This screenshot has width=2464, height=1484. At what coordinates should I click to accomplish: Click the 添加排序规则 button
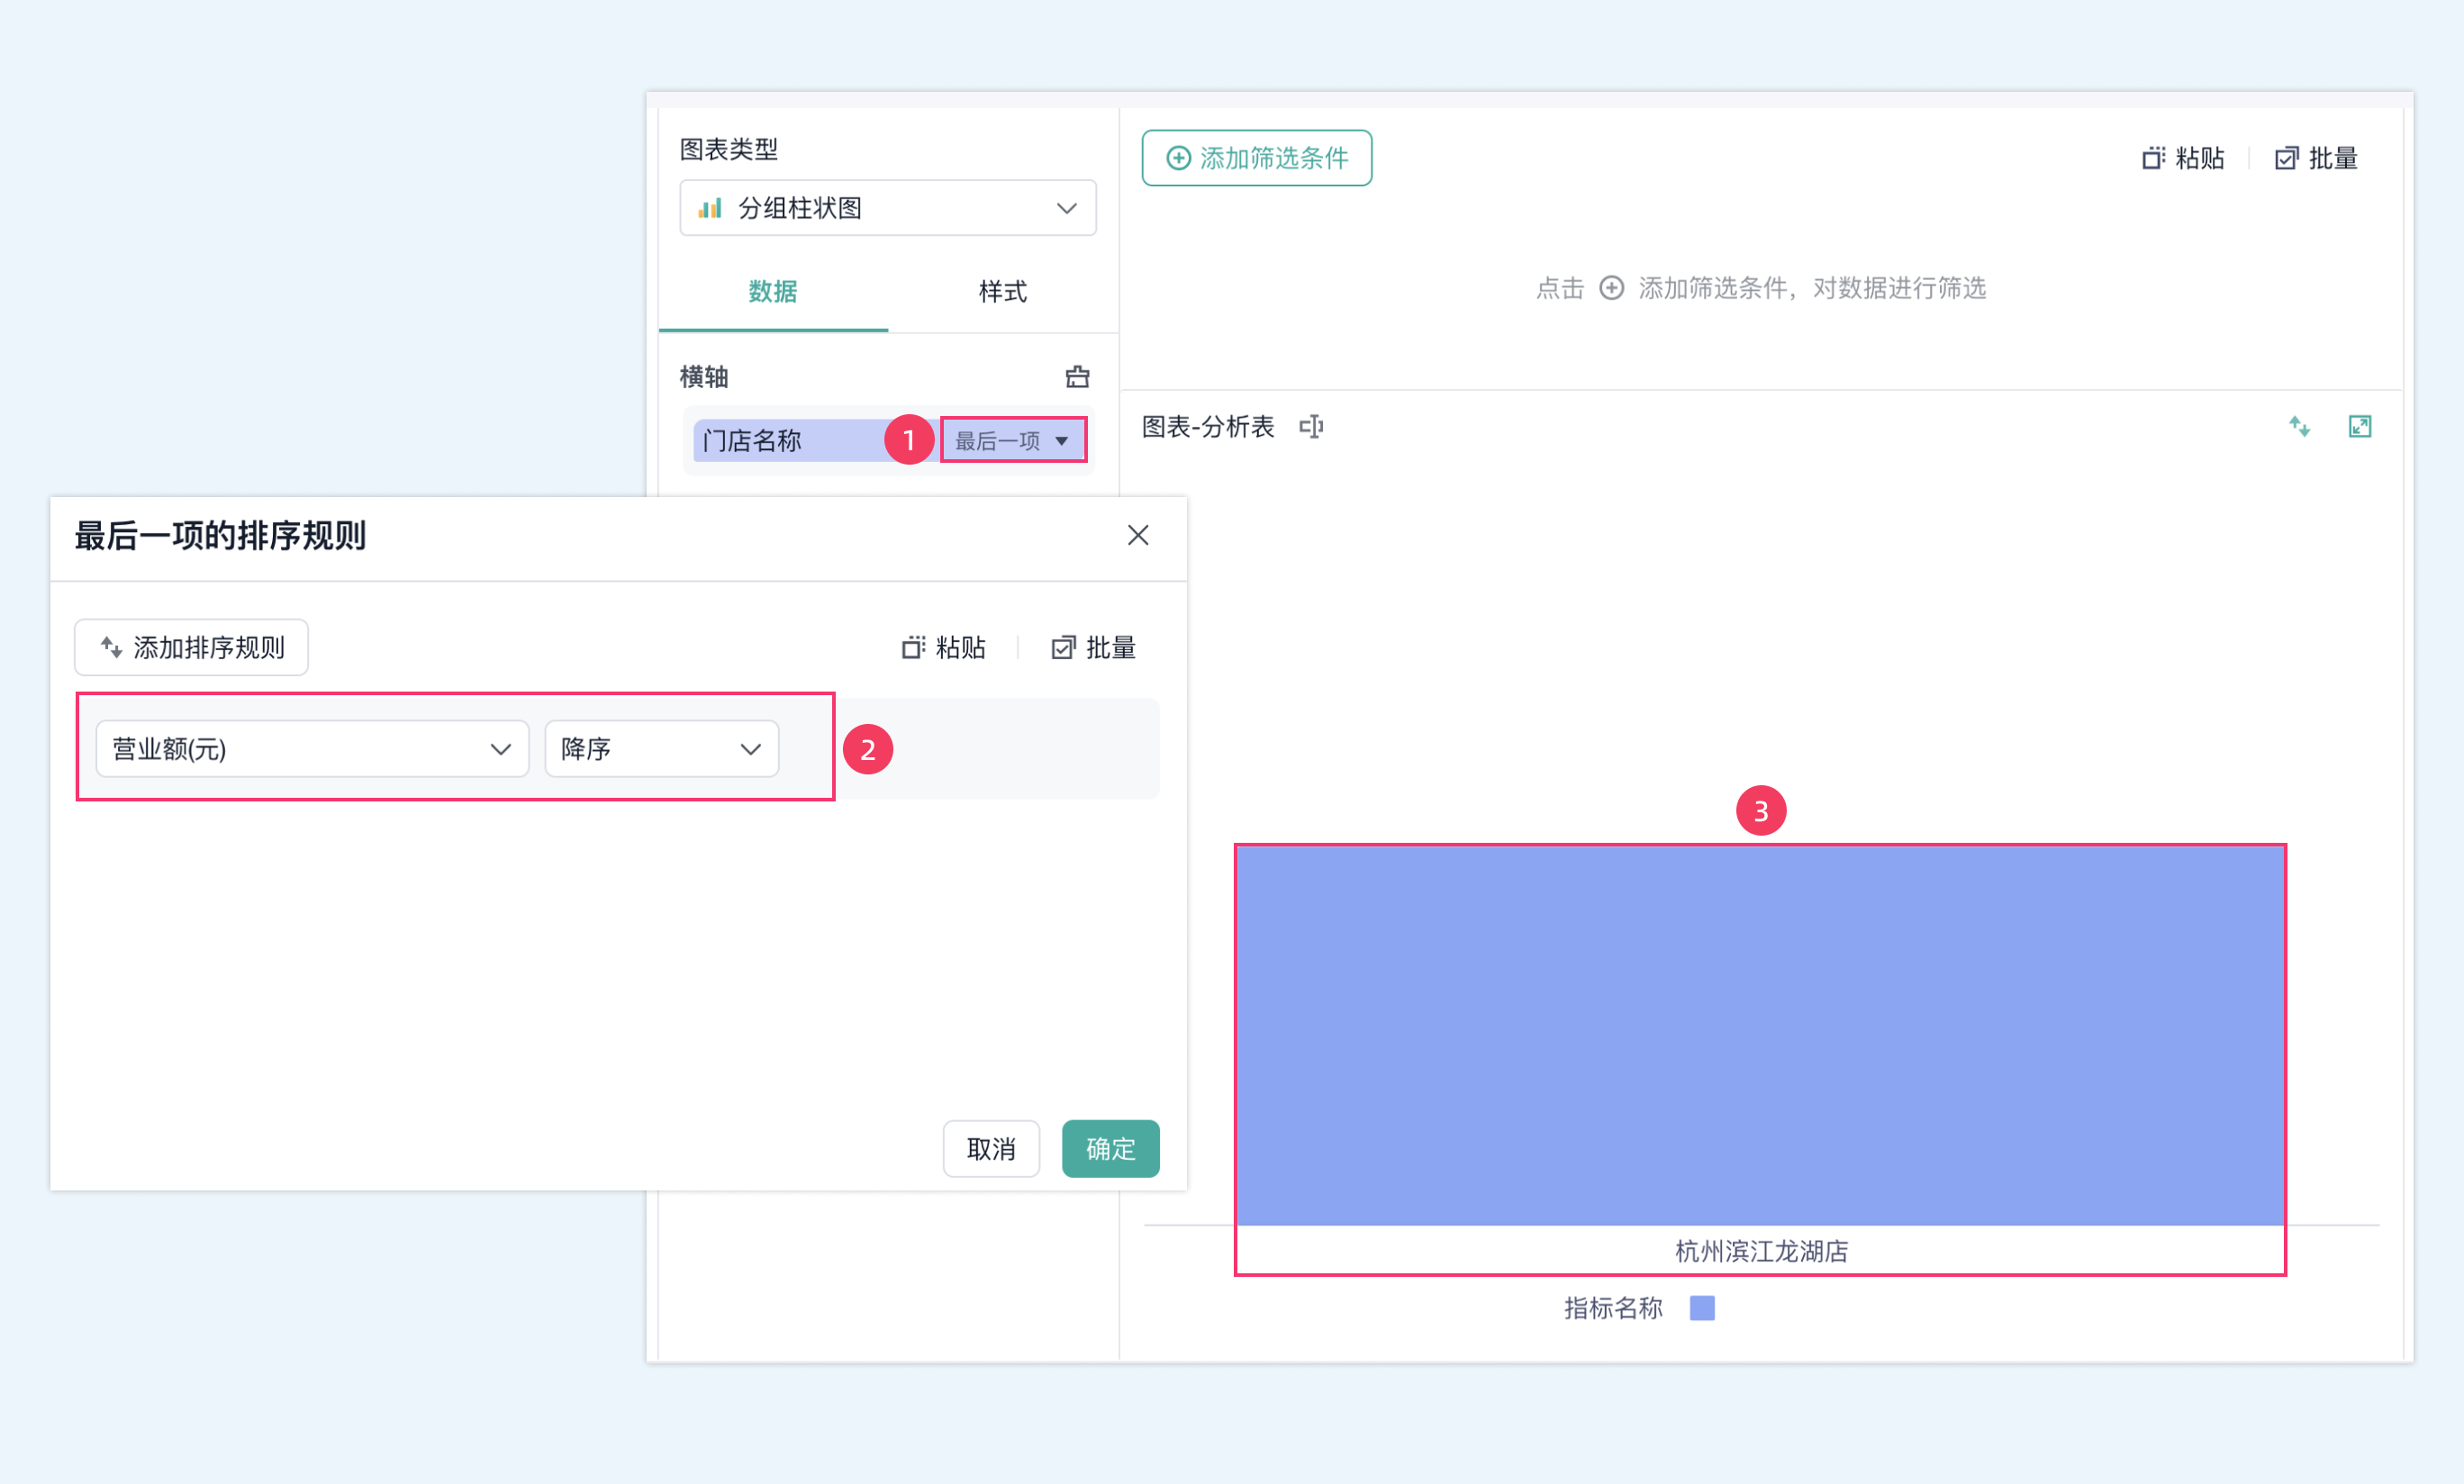point(191,647)
